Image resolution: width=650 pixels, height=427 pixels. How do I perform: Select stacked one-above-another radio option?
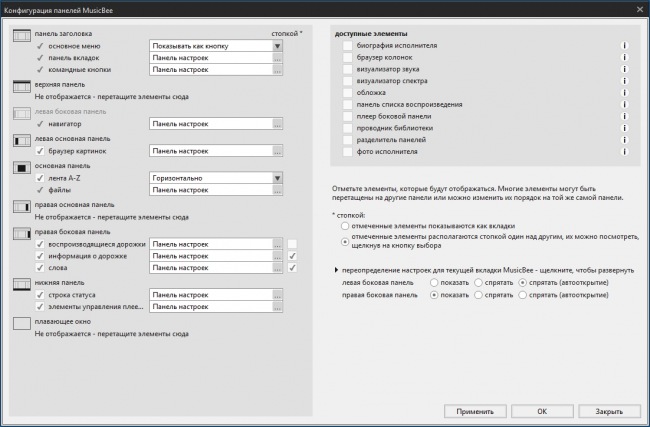click(345, 241)
